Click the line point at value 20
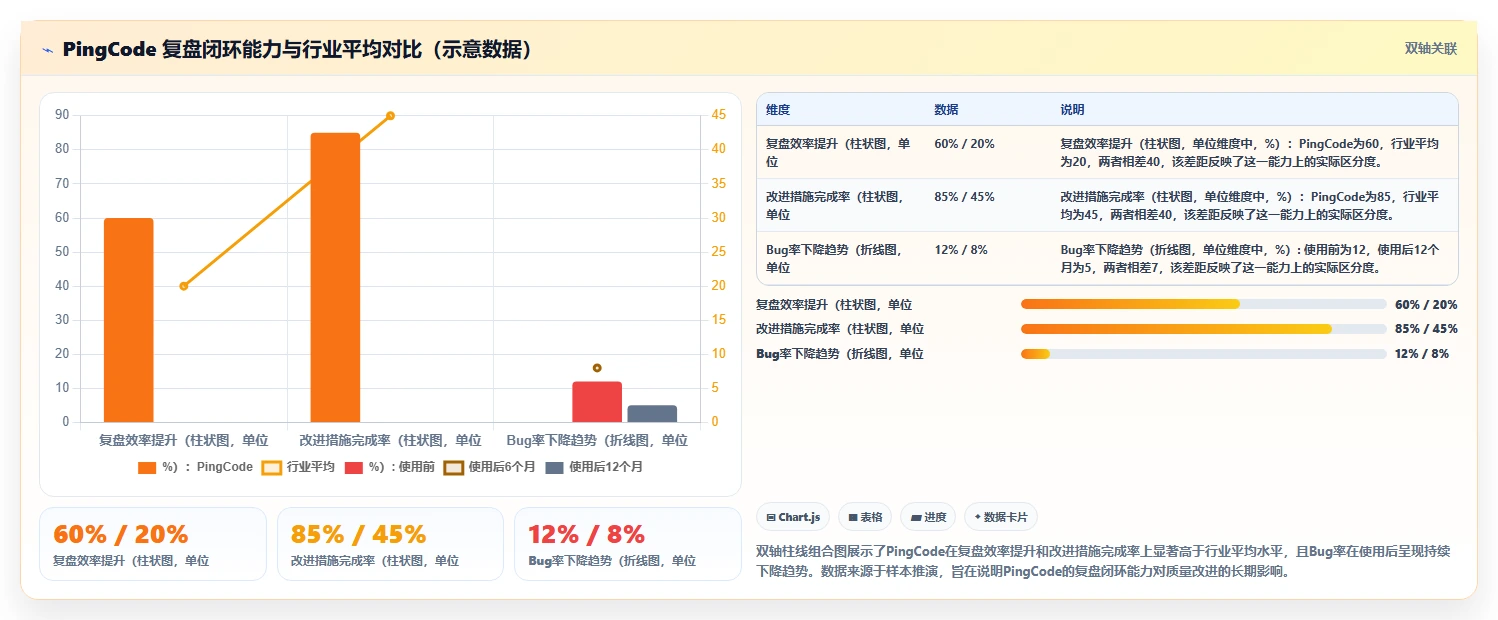 [x=184, y=286]
